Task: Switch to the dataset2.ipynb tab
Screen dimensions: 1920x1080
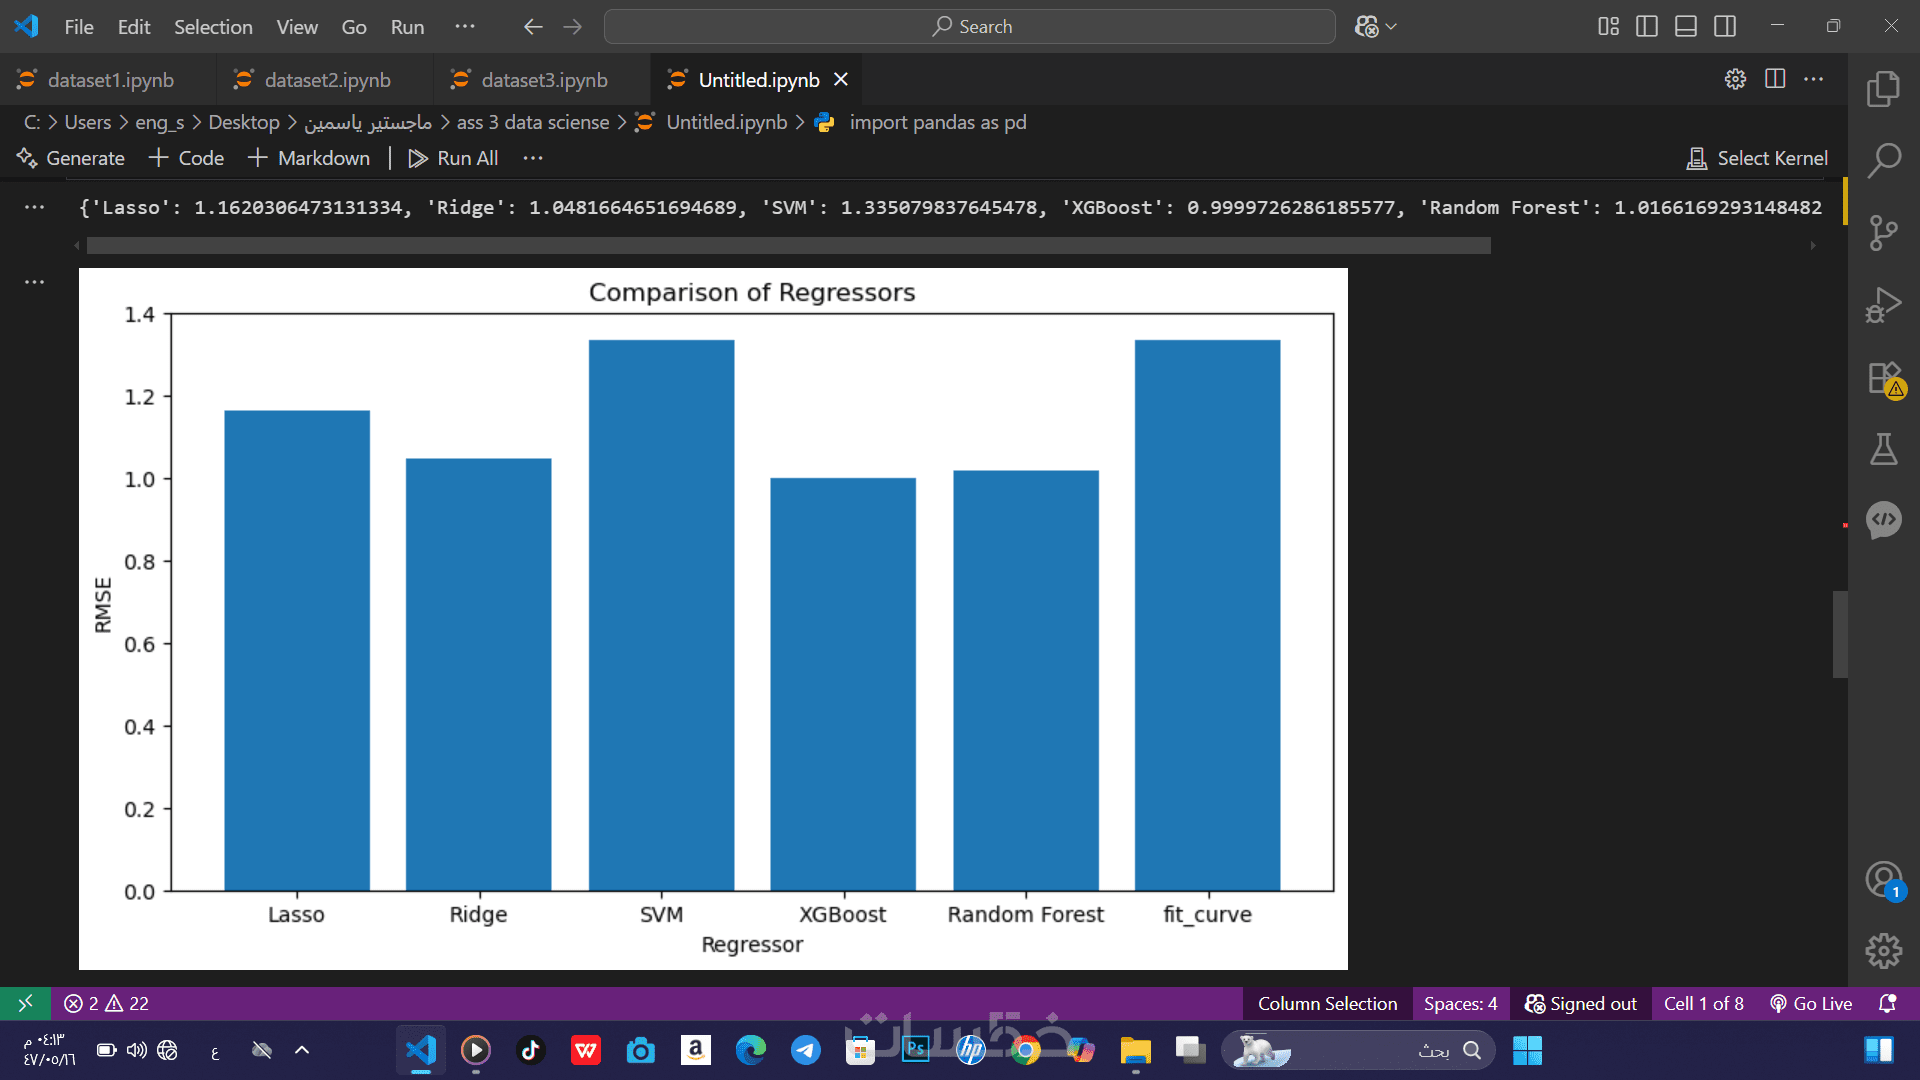Action: [327, 80]
